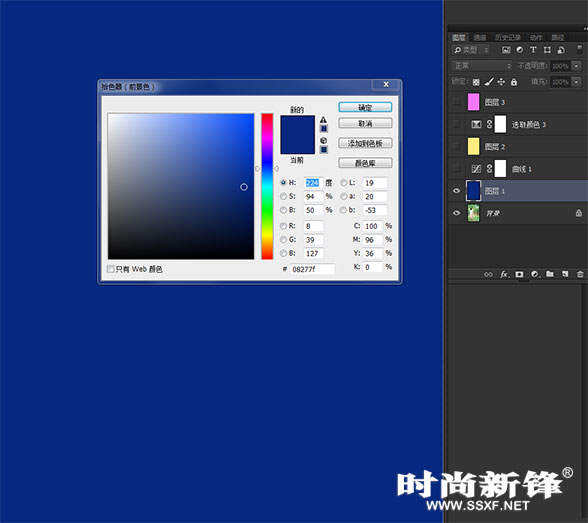The height and width of the screenshot is (523, 588).
Task: Hide 图层 1 layer eye icon
Action: pyautogui.click(x=456, y=191)
